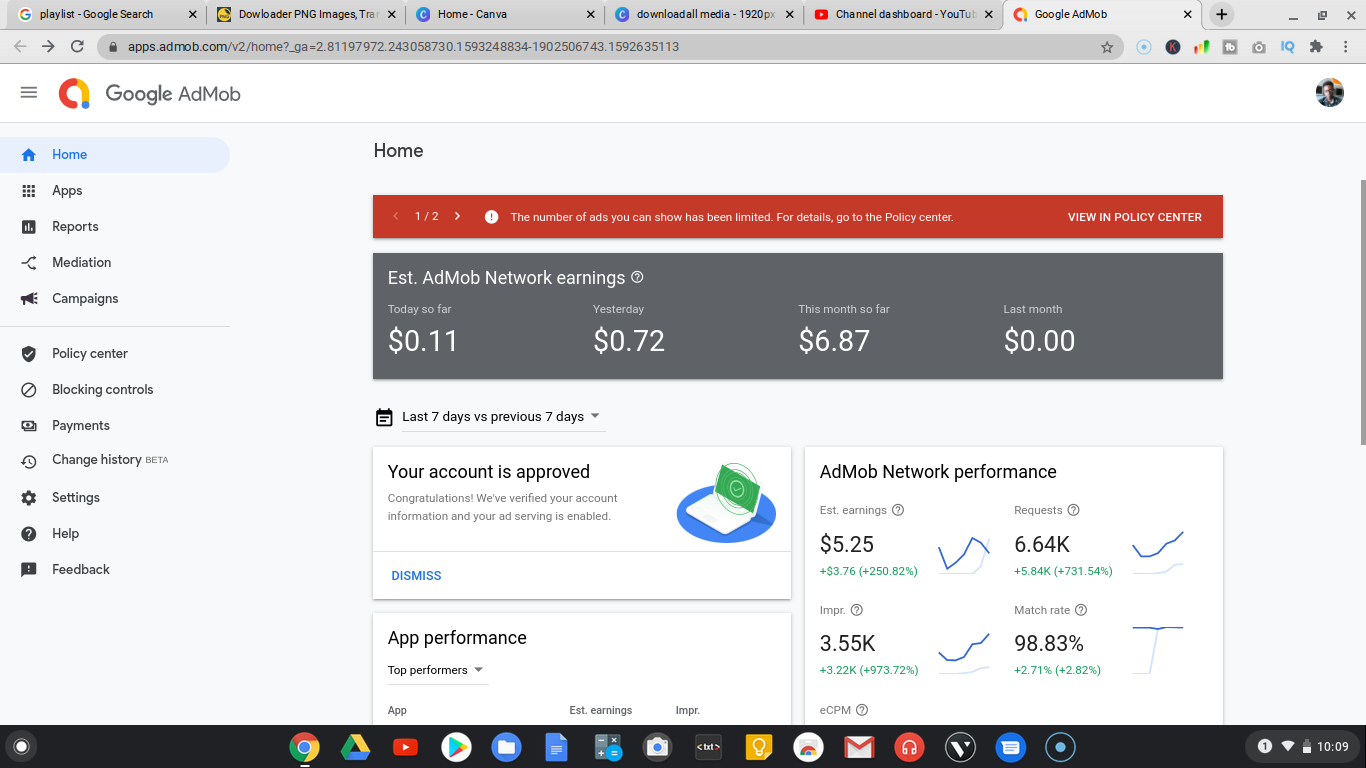Click the calendar icon by date range
The image size is (1366, 768).
point(384,417)
